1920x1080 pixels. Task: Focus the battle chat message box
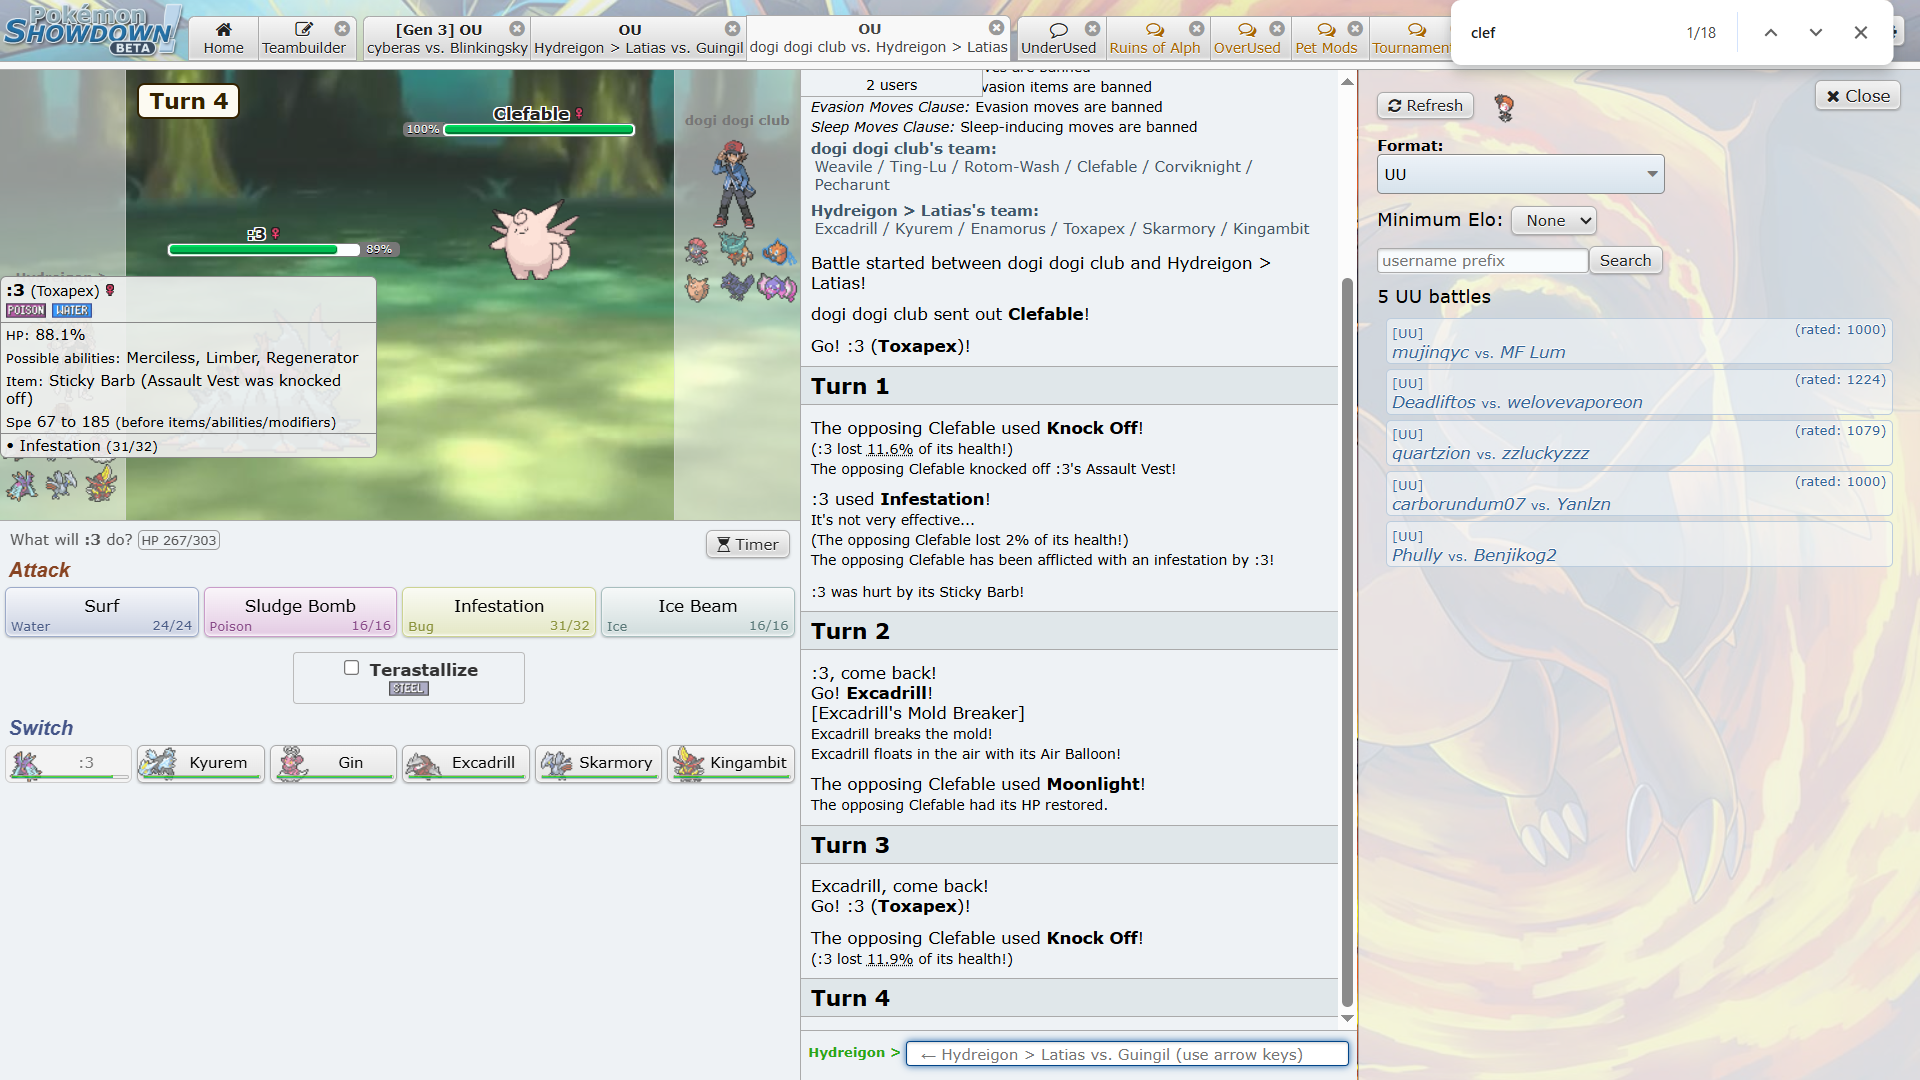tap(1127, 1054)
